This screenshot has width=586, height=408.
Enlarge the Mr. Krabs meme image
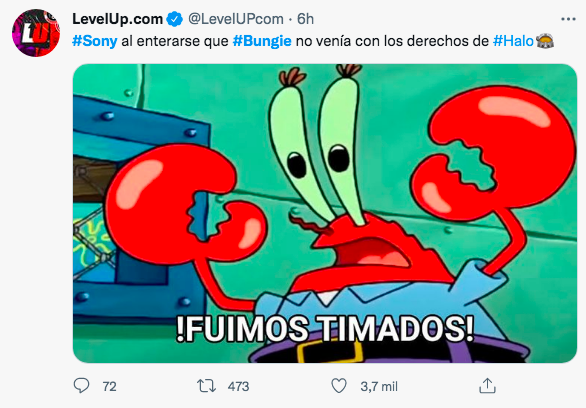pyautogui.click(x=325, y=213)
